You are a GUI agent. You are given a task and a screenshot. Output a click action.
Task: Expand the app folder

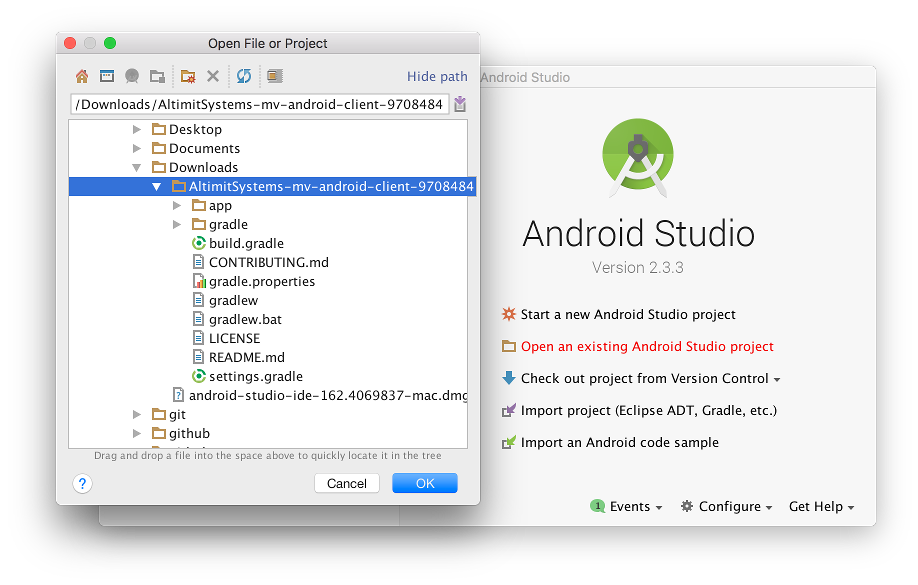[x=176, y=206]
